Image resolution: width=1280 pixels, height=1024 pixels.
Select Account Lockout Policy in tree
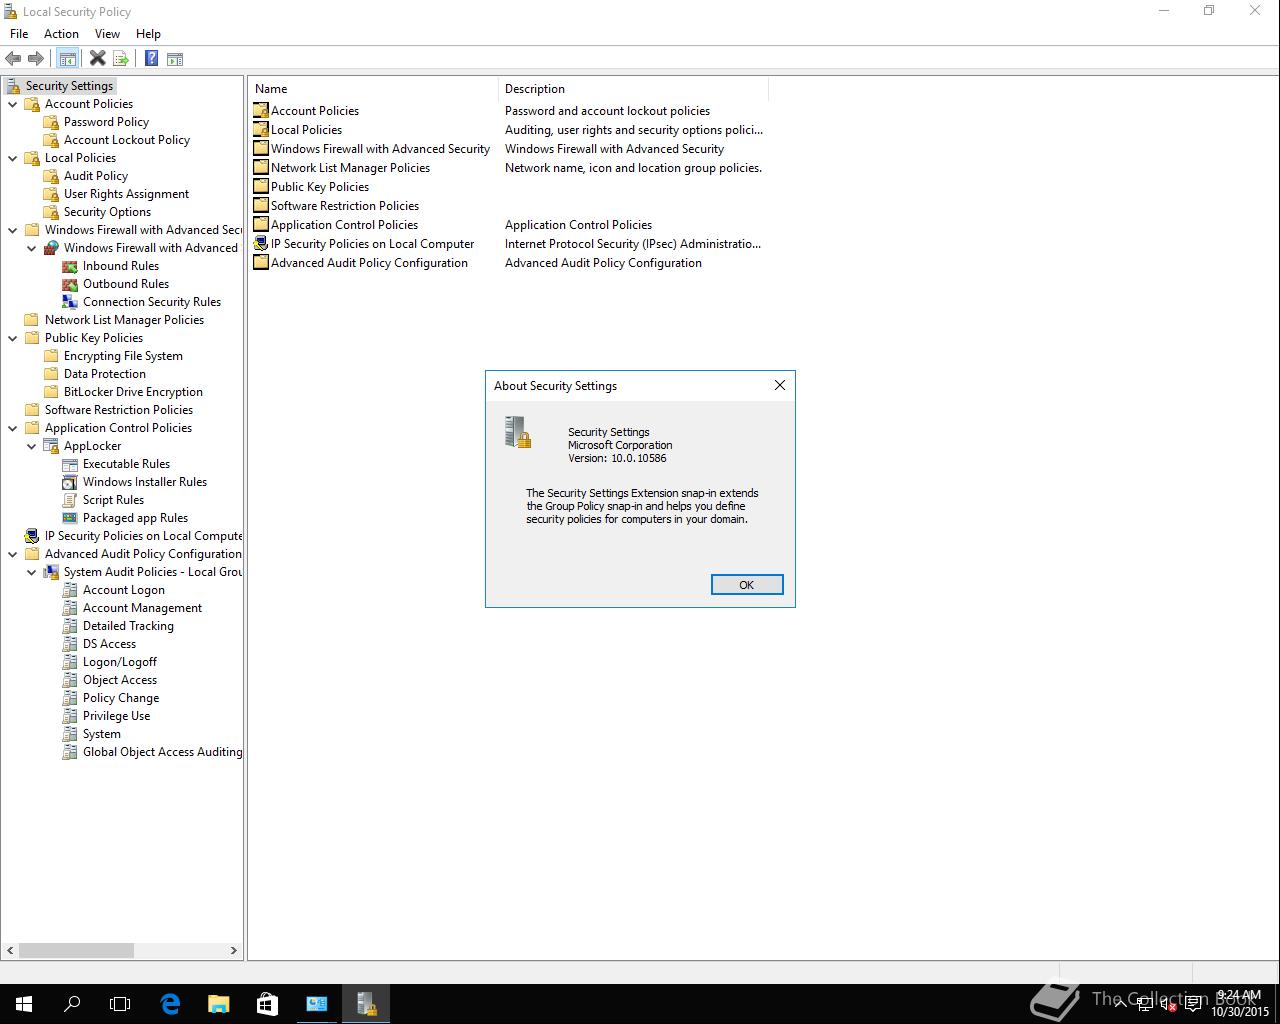pyautogui.click(x=127, y=140)
